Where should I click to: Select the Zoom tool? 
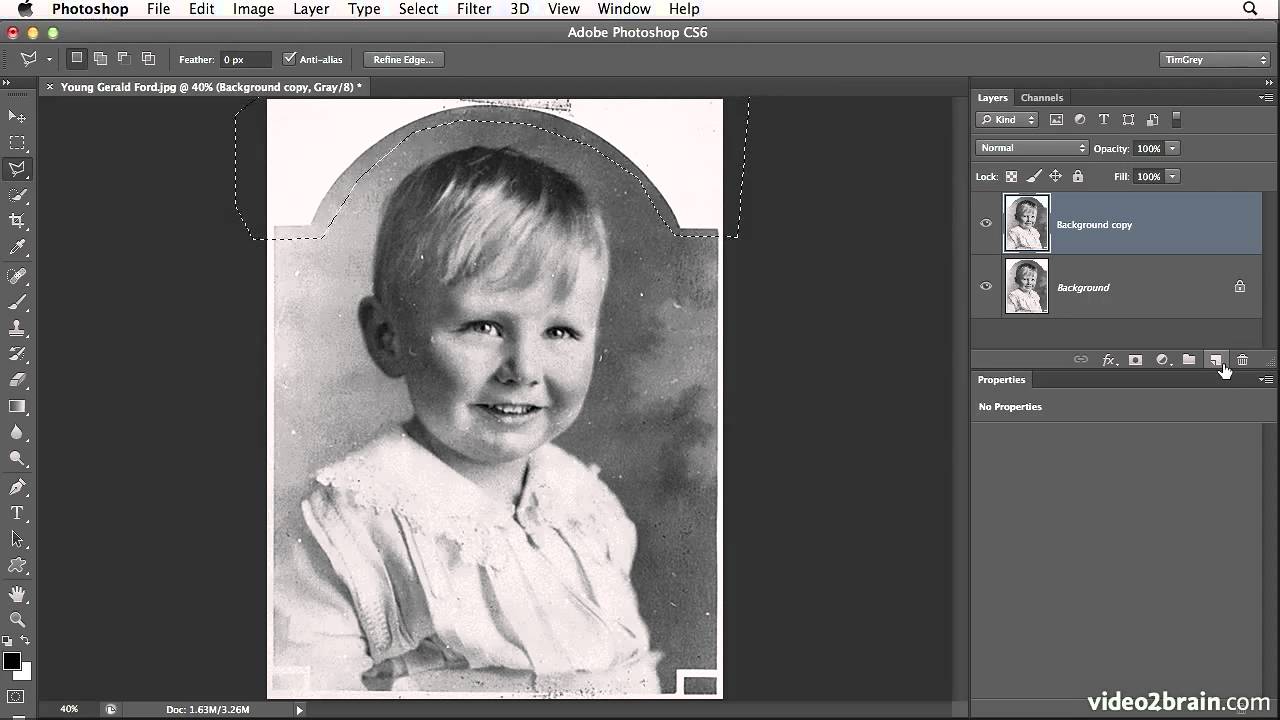17,620
